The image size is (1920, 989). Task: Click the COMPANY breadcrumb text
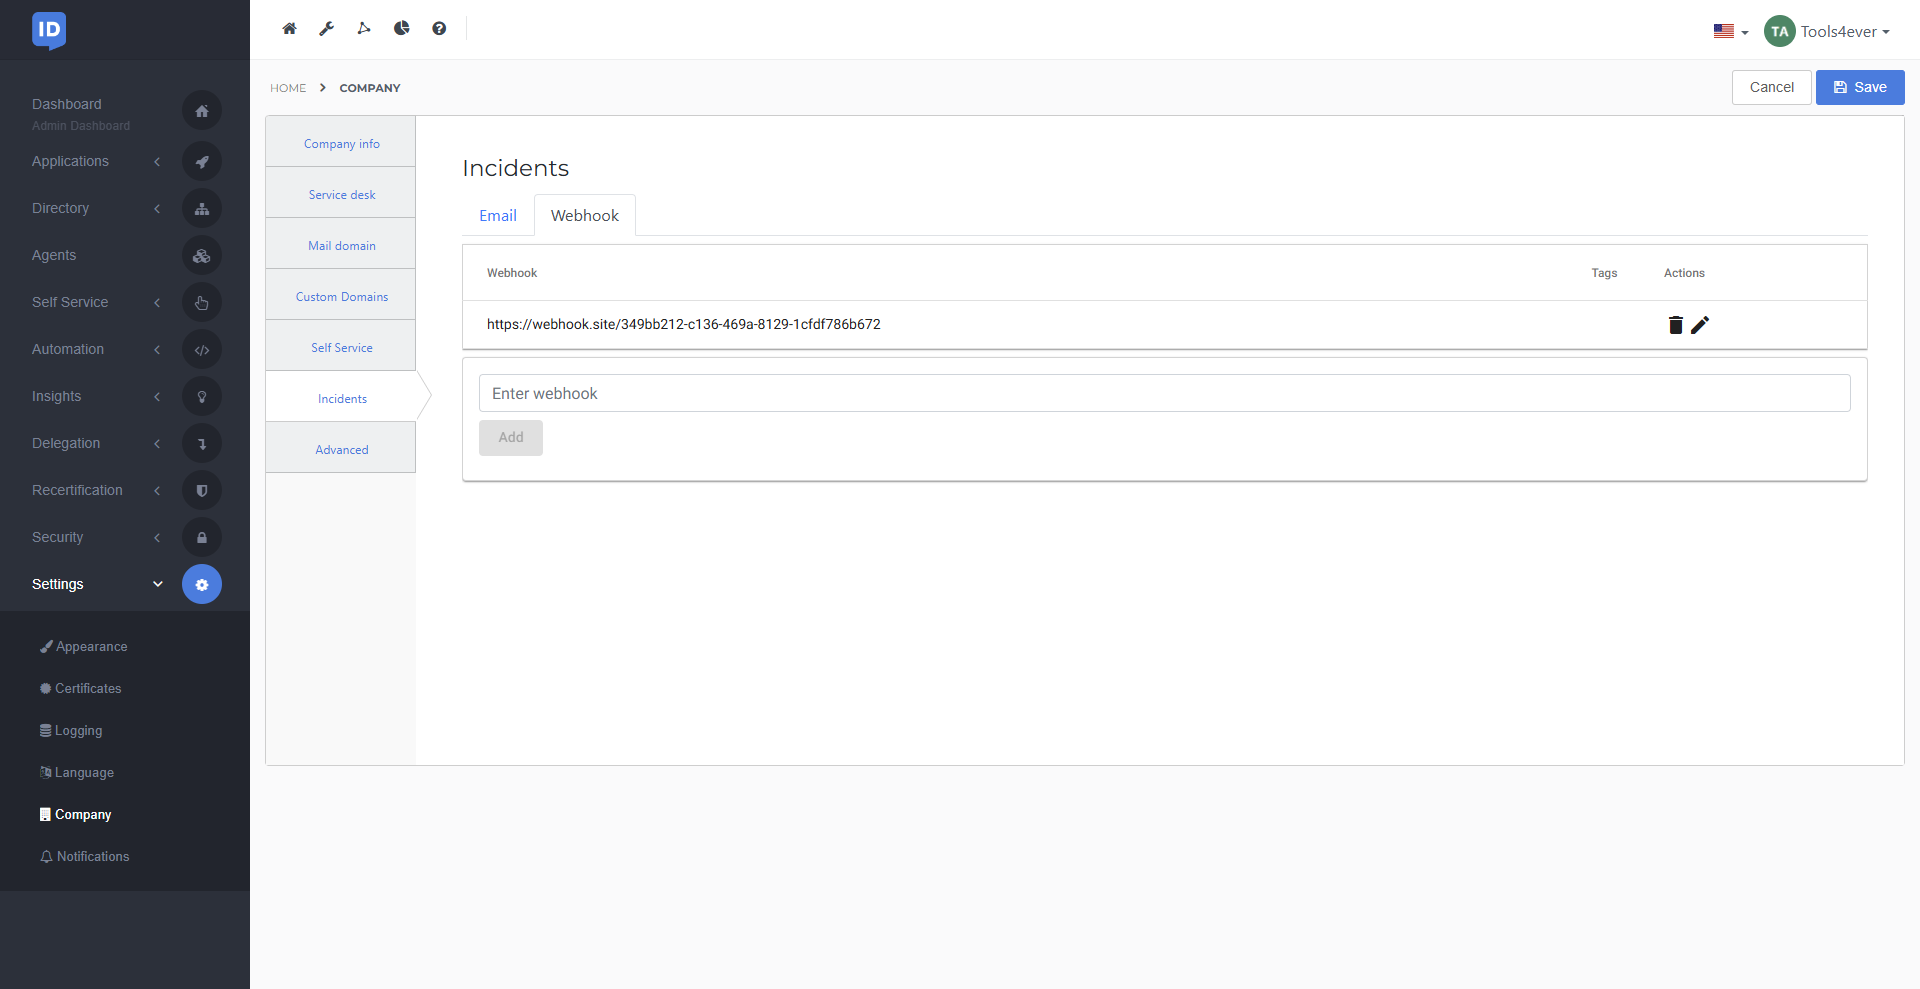click(370, 88)
